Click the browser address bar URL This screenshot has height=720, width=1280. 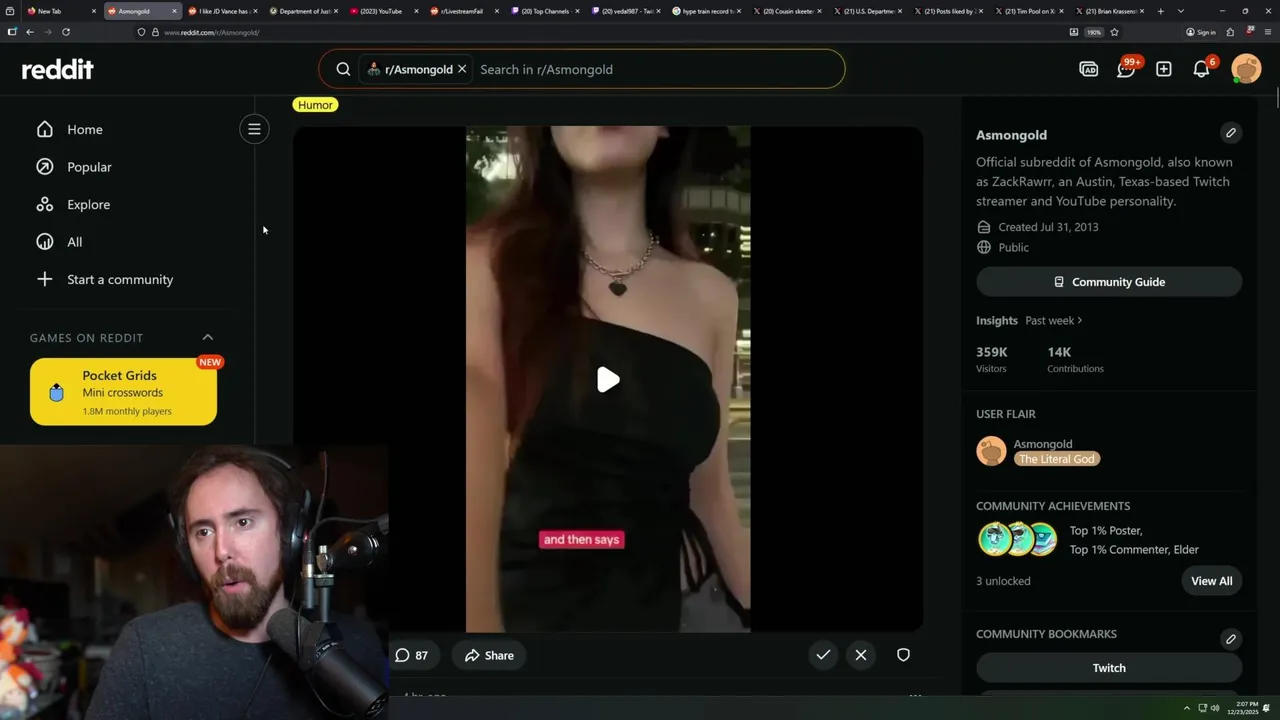pyautogui.click(x=211, y=32)
